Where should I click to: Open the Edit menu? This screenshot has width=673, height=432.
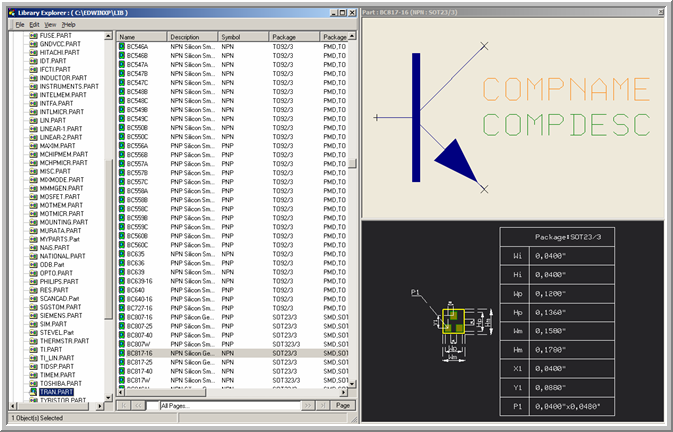34,25
